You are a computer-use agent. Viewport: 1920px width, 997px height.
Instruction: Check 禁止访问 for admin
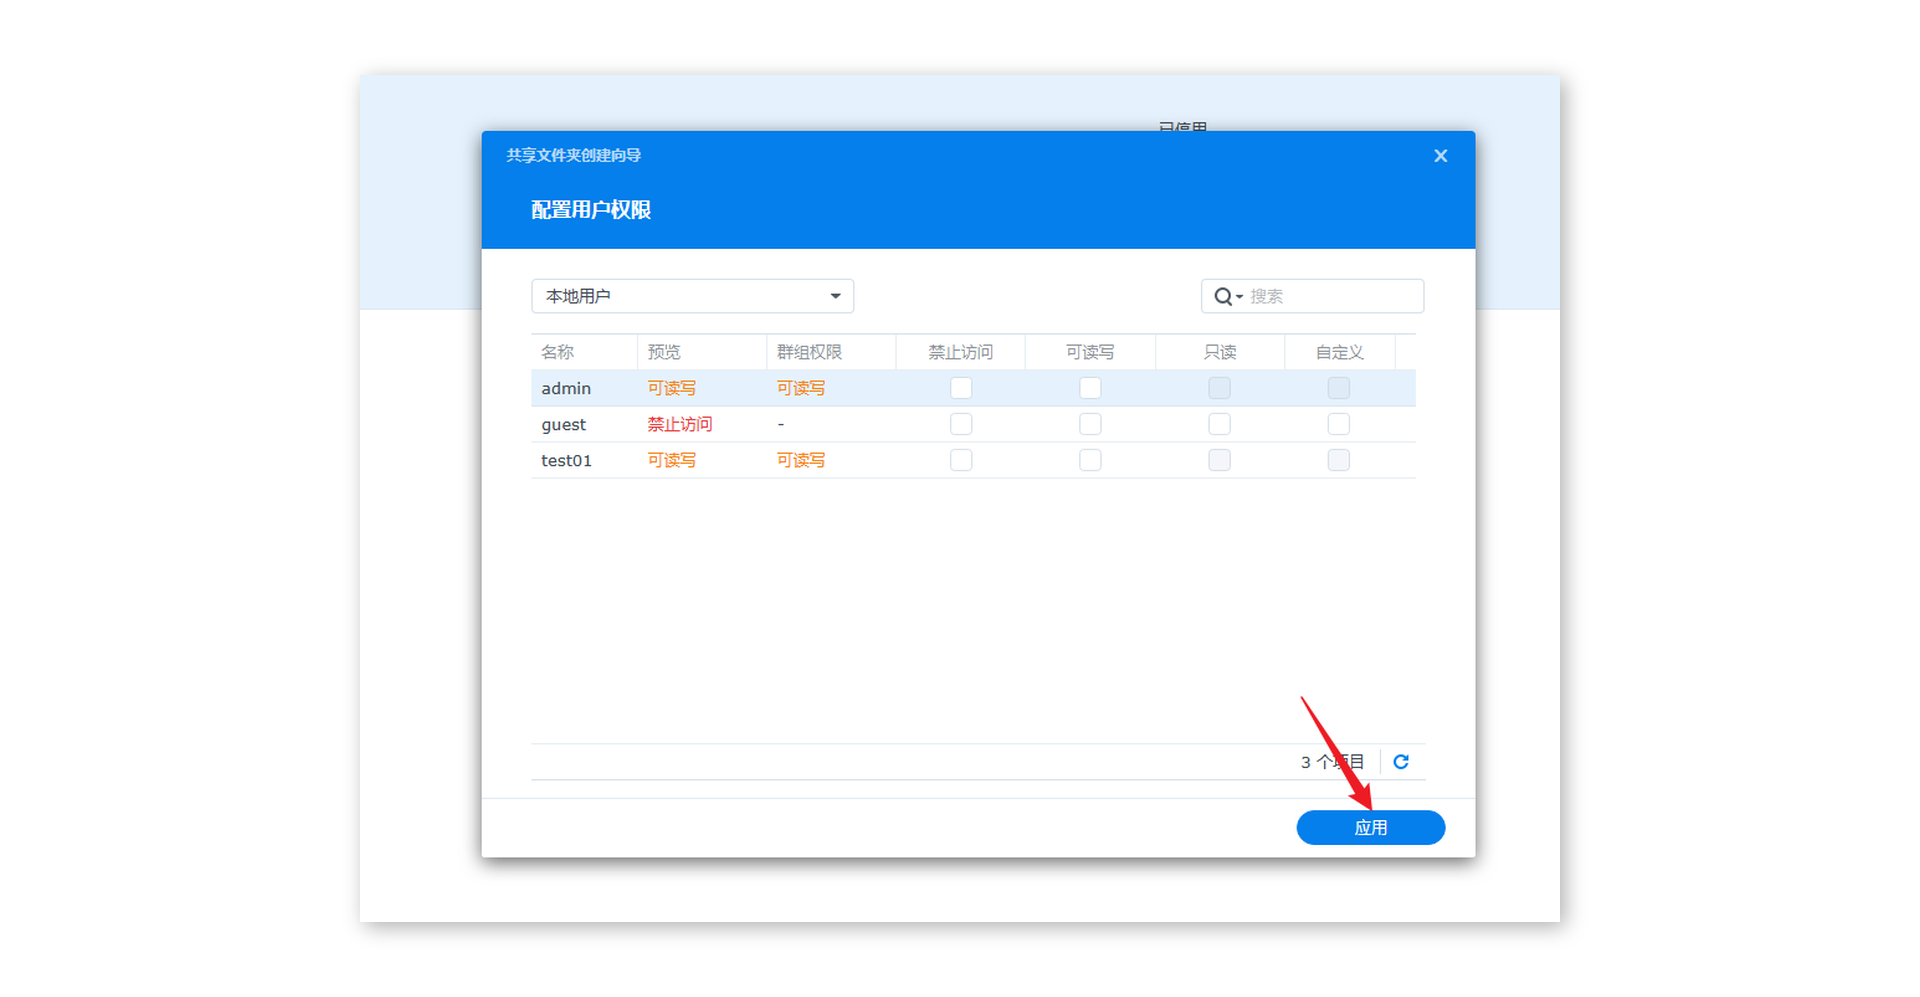click(x=961, y=388)
